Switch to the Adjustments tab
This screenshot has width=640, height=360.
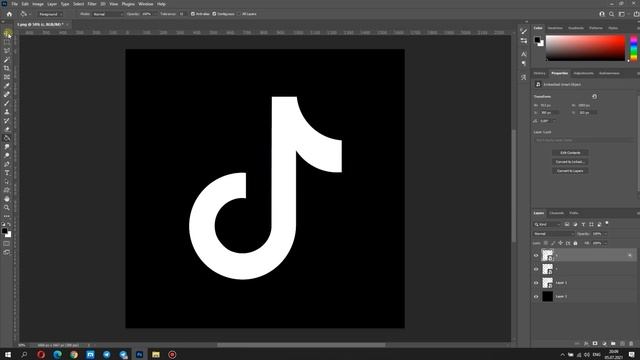583,73
